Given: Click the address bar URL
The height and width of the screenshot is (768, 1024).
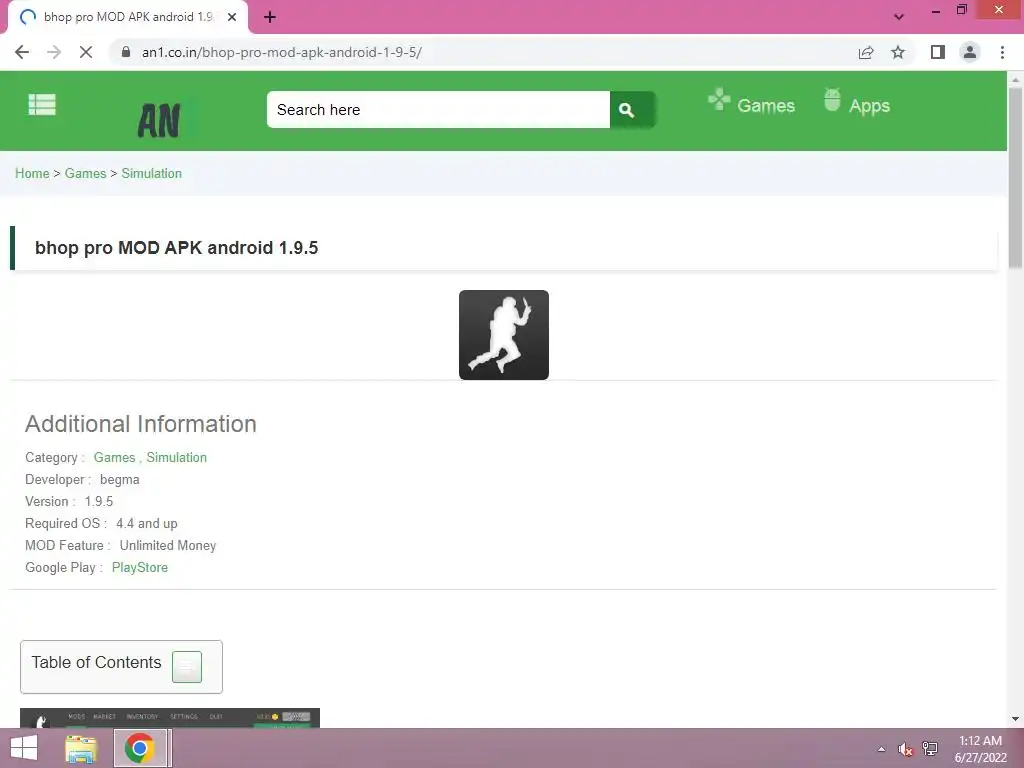Looking at the screenshot, I should click(x=282, y=52).
